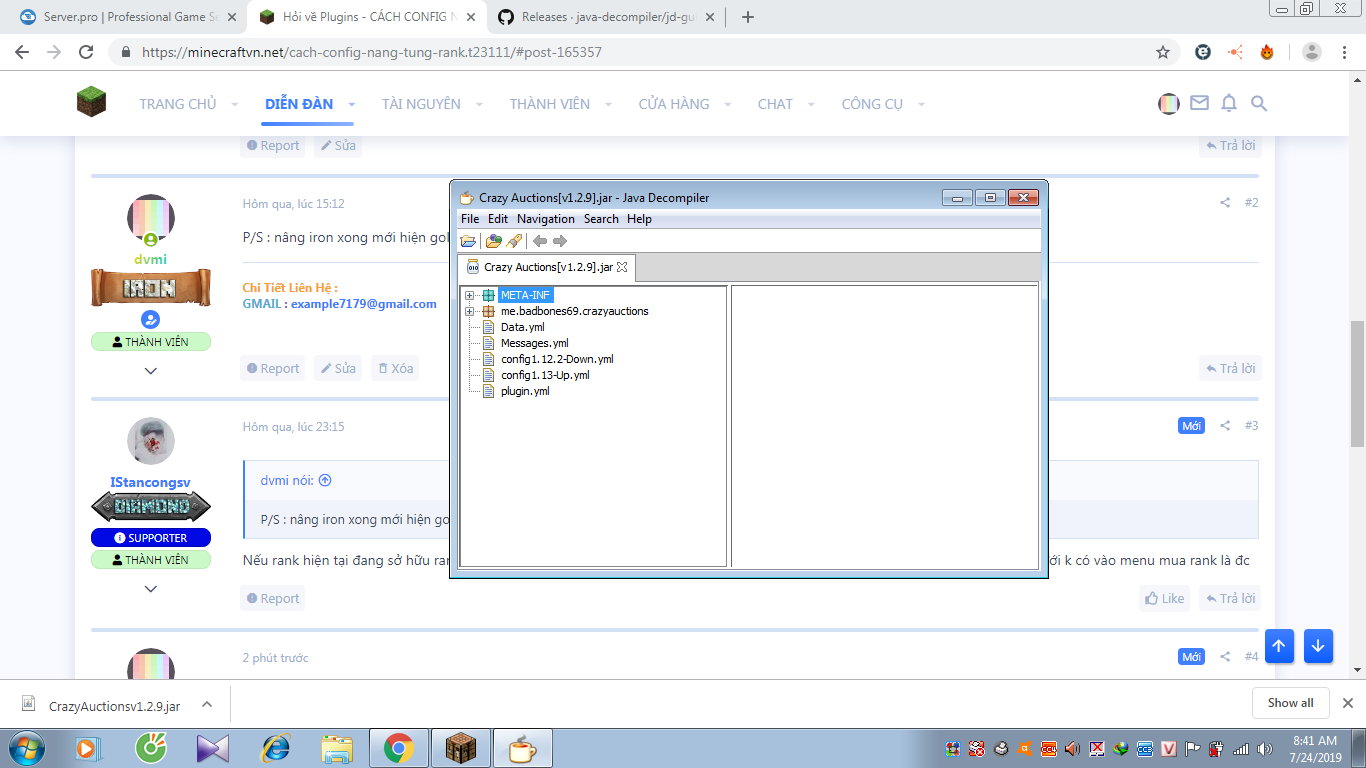
Task: Open Chrome's three-dot menu
Action: click(1344, 52)
